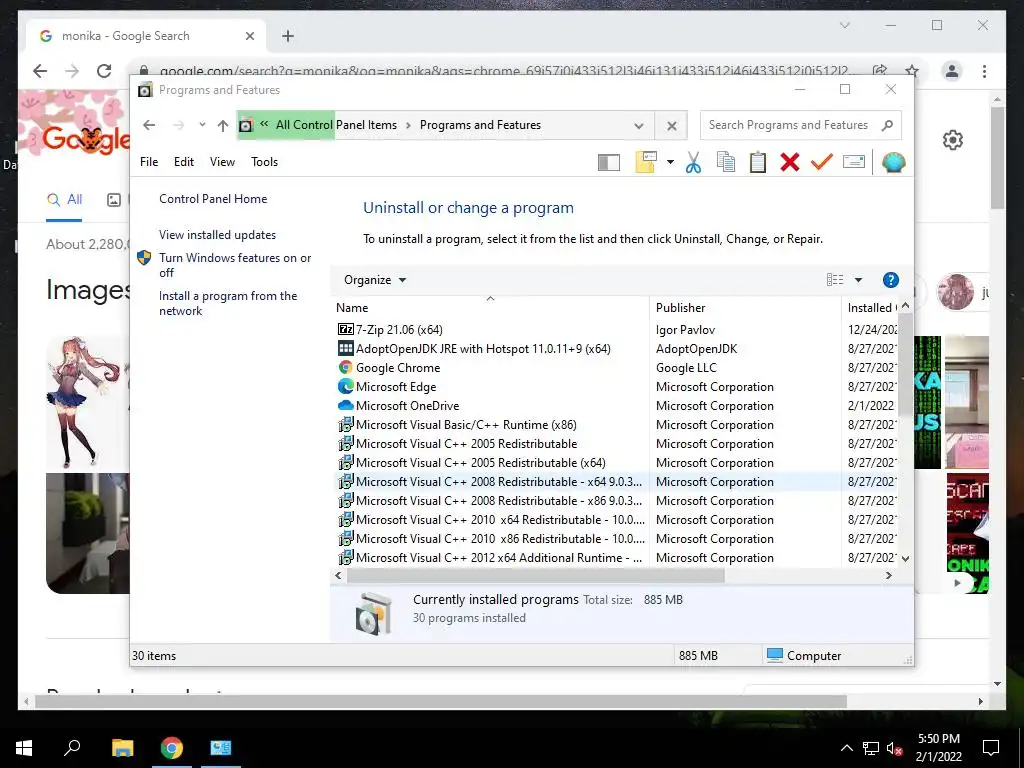Open View installed updates link
Image resolution: width=1024 pixels, height=768 pixels.
[x=217, y=234]
